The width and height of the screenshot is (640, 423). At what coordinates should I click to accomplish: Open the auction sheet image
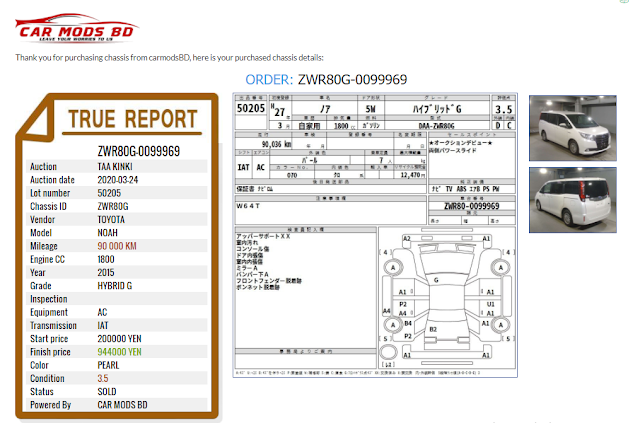point(375,235)
